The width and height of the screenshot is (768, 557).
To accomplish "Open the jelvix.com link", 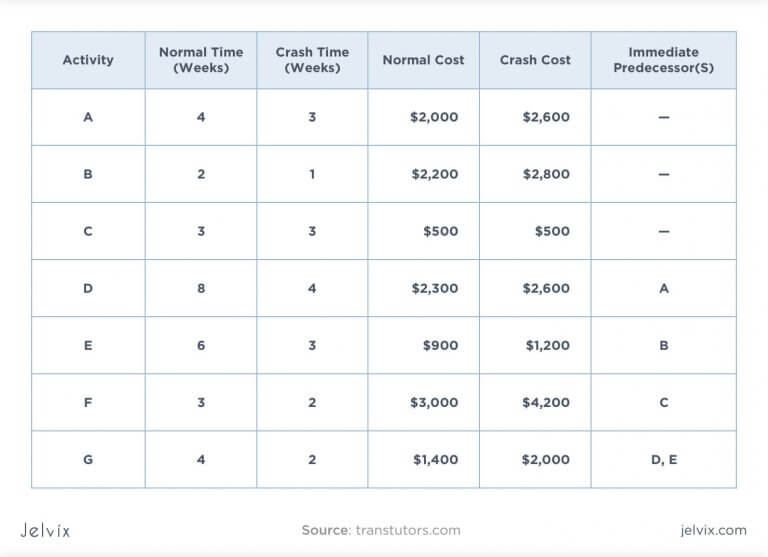I will [712, 529].
